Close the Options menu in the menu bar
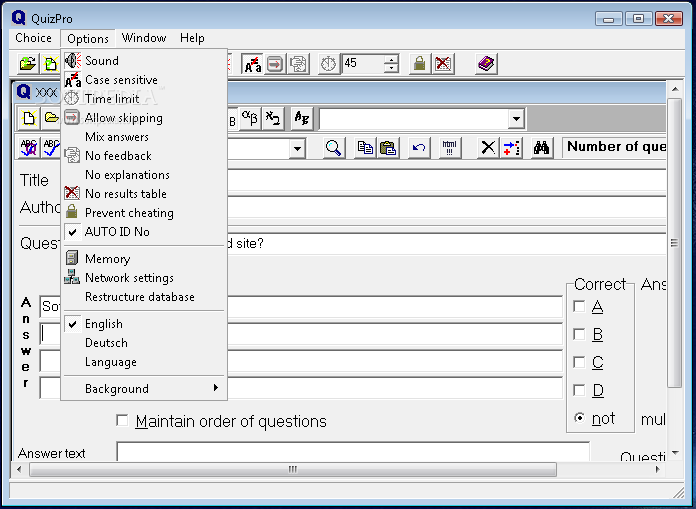Screen dimensions: 696x509 click(88, 39)
